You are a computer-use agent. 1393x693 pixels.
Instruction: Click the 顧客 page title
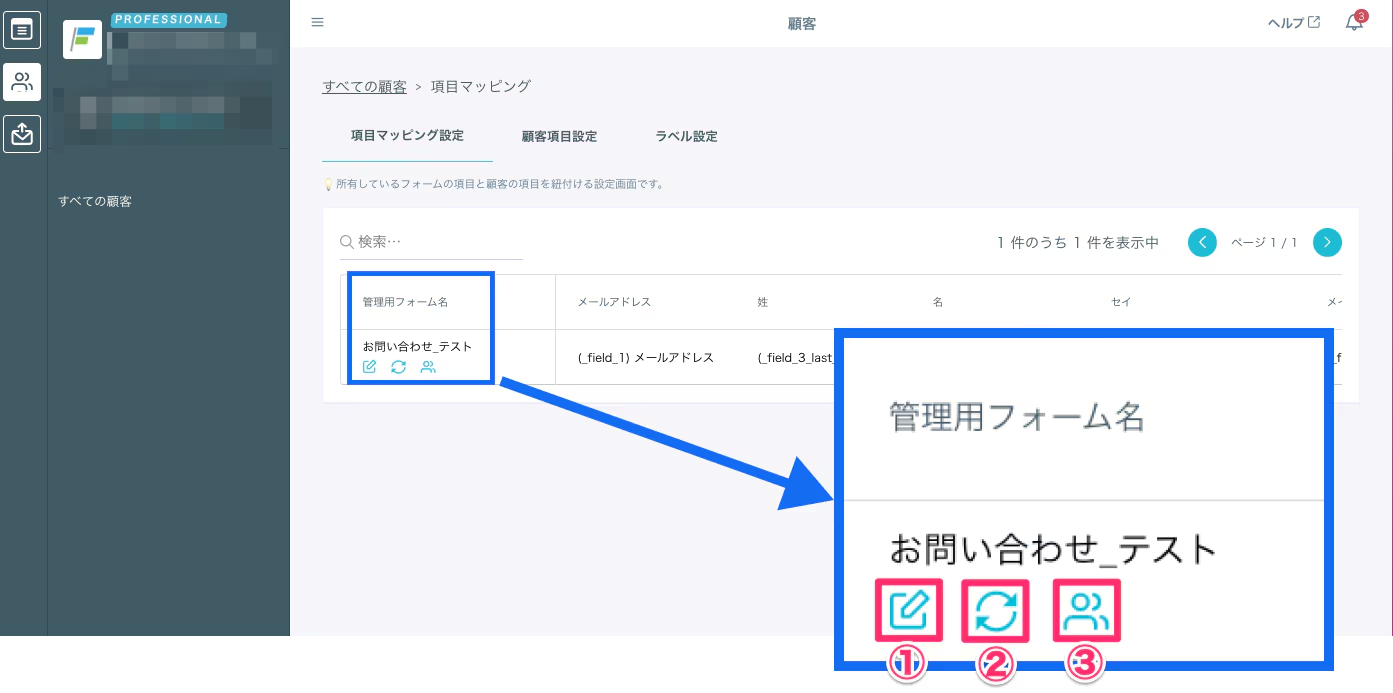802,22
